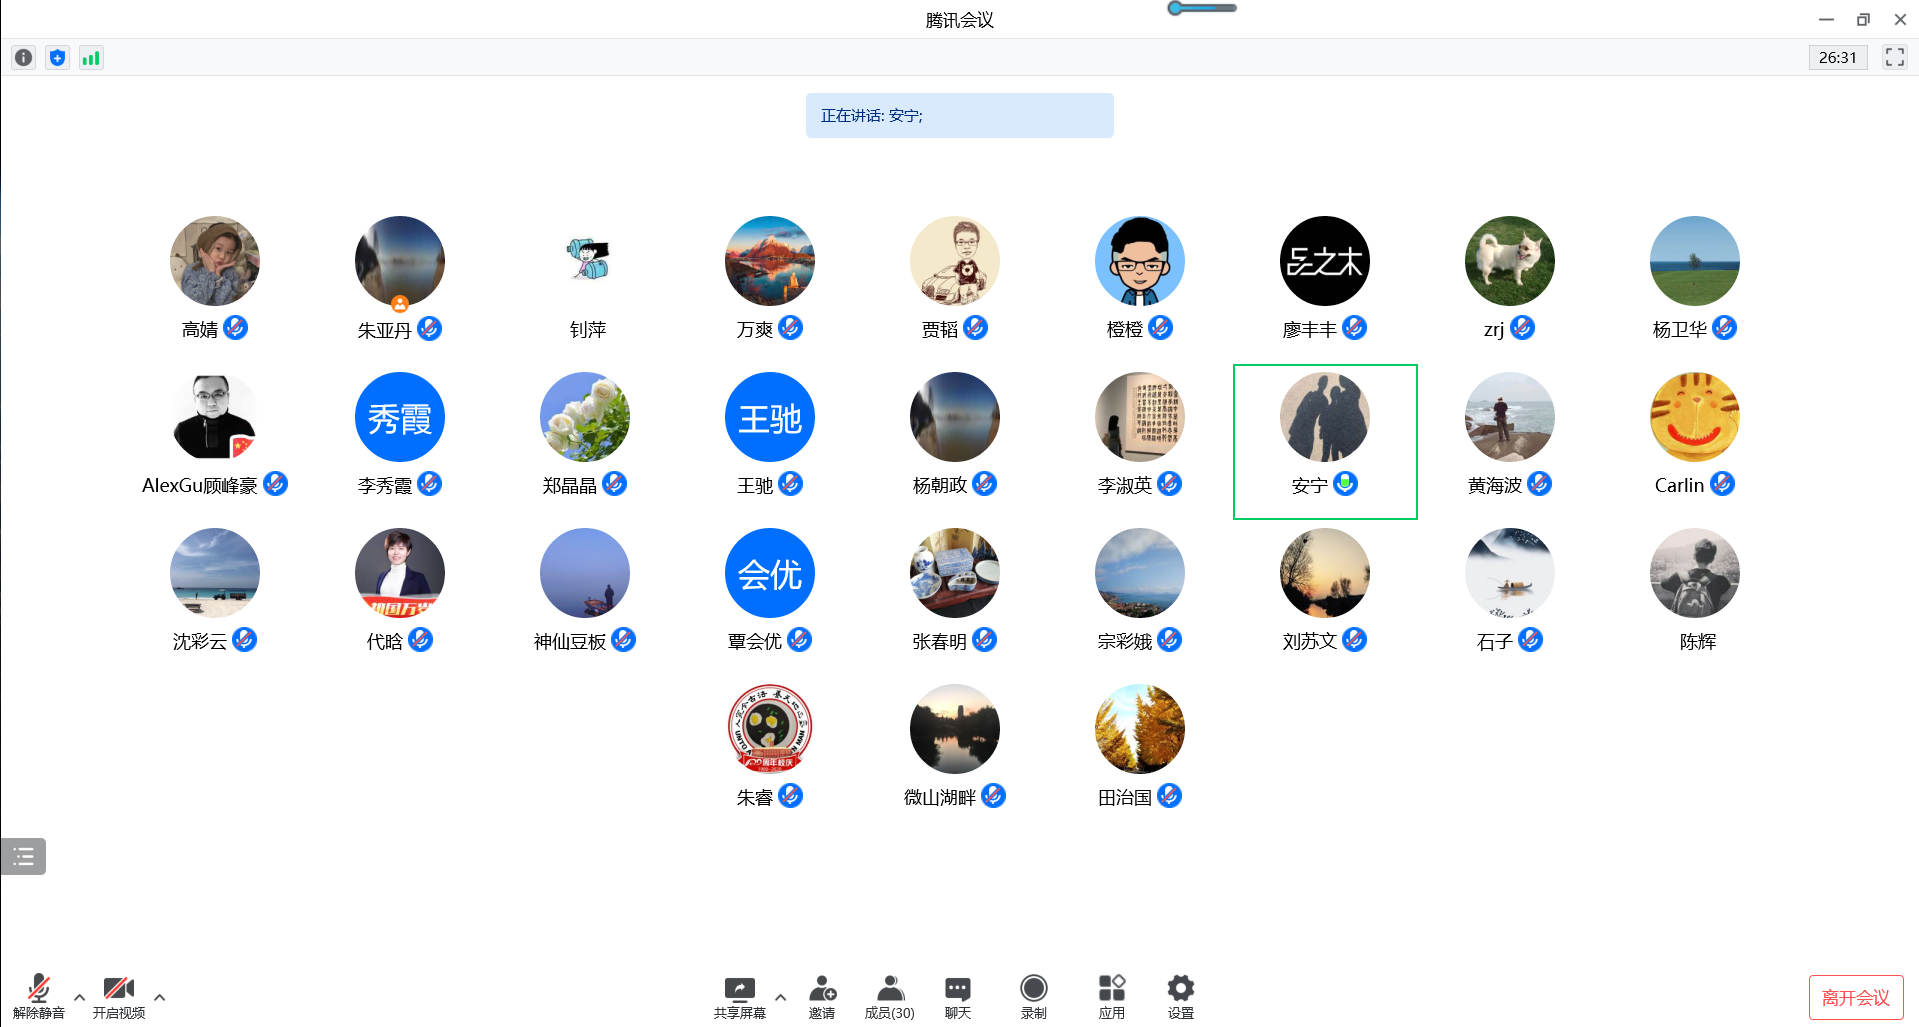Open the 成员(30) members list

pyautogui.click(x=889, y=989)
